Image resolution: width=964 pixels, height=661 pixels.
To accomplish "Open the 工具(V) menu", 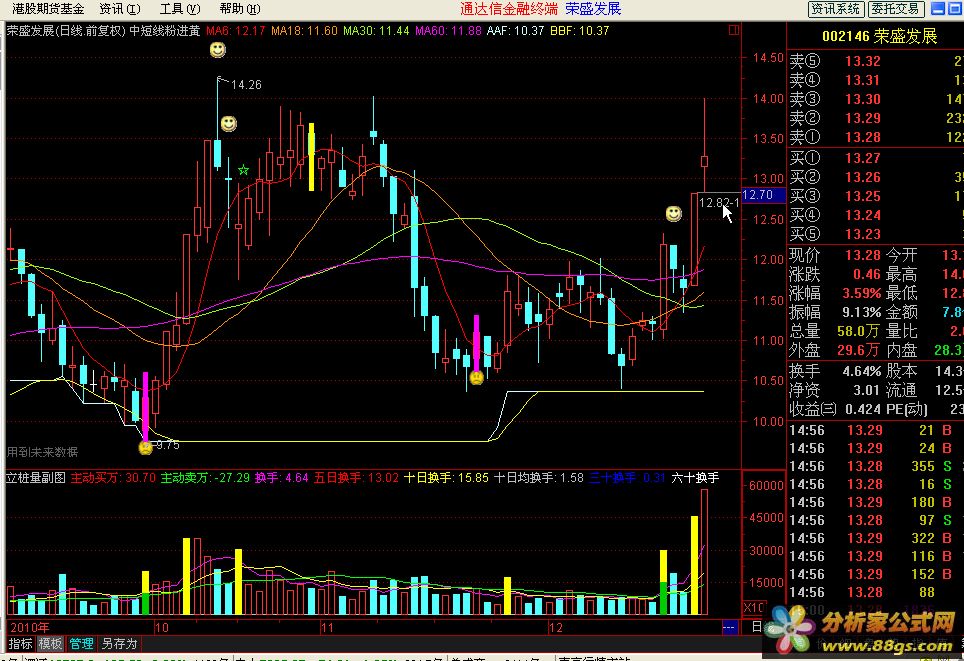I will click(x=180, y=9).
